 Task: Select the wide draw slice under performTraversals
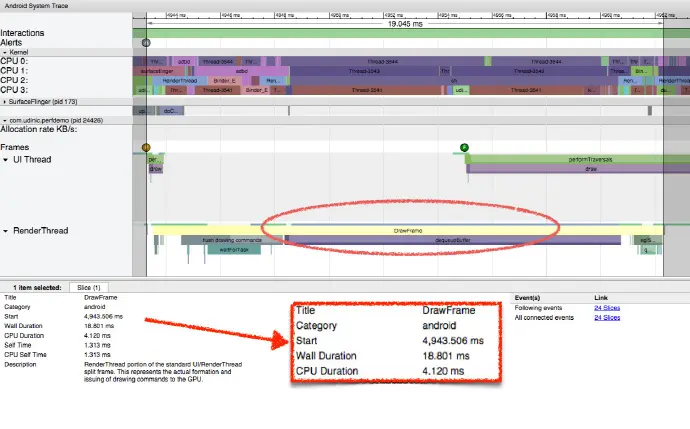coord(578,169)
